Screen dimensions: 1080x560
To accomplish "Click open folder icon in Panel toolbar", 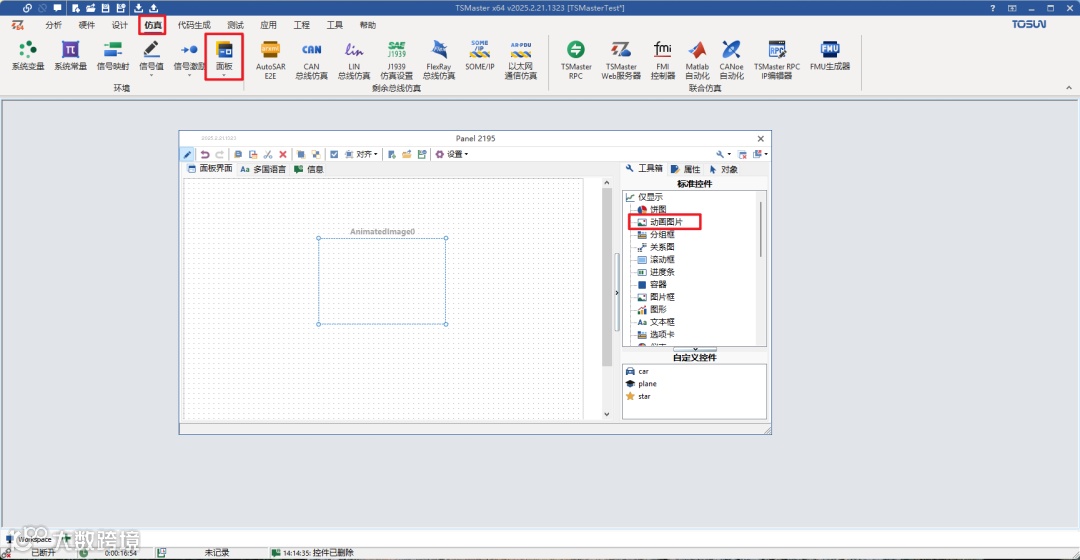I will 406,154.
